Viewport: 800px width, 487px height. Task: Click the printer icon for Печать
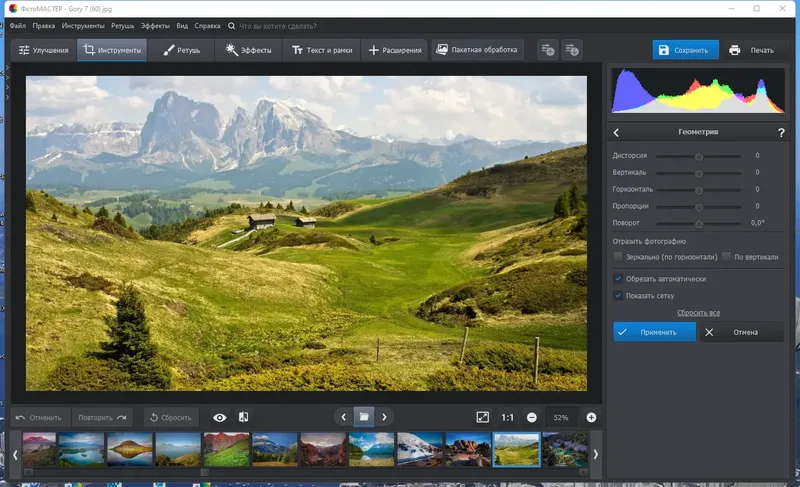[x=734, y=50]
